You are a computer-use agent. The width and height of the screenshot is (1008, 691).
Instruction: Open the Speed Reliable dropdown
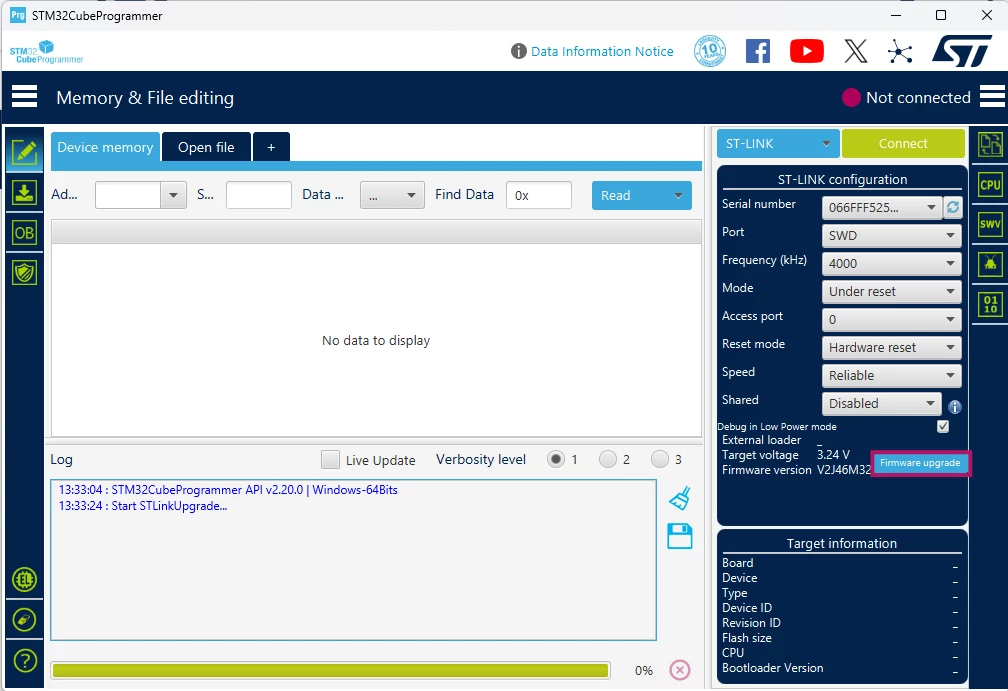891,375
